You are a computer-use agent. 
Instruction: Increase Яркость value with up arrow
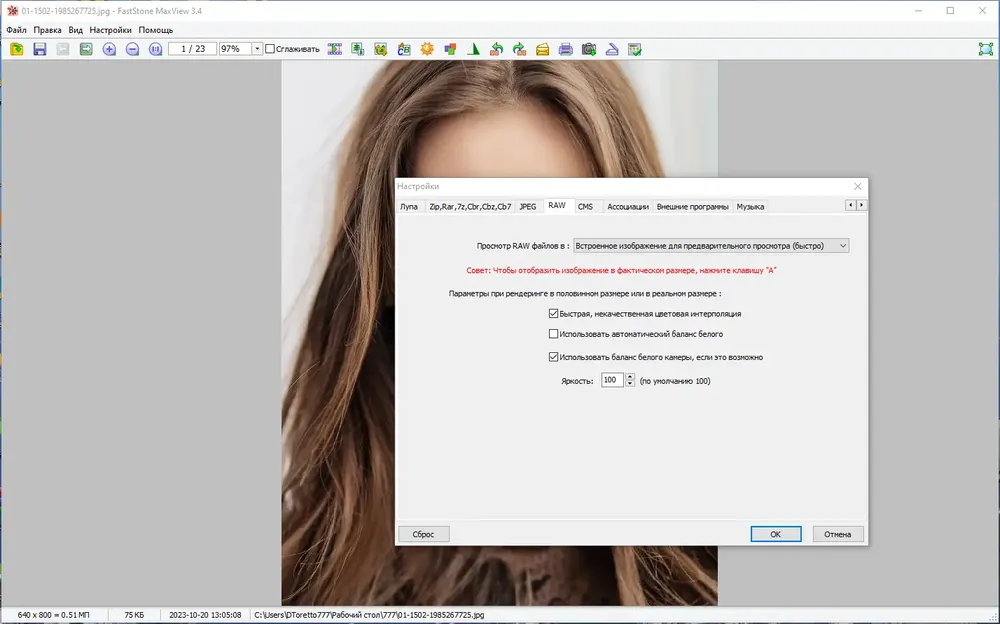coord(630,377)
